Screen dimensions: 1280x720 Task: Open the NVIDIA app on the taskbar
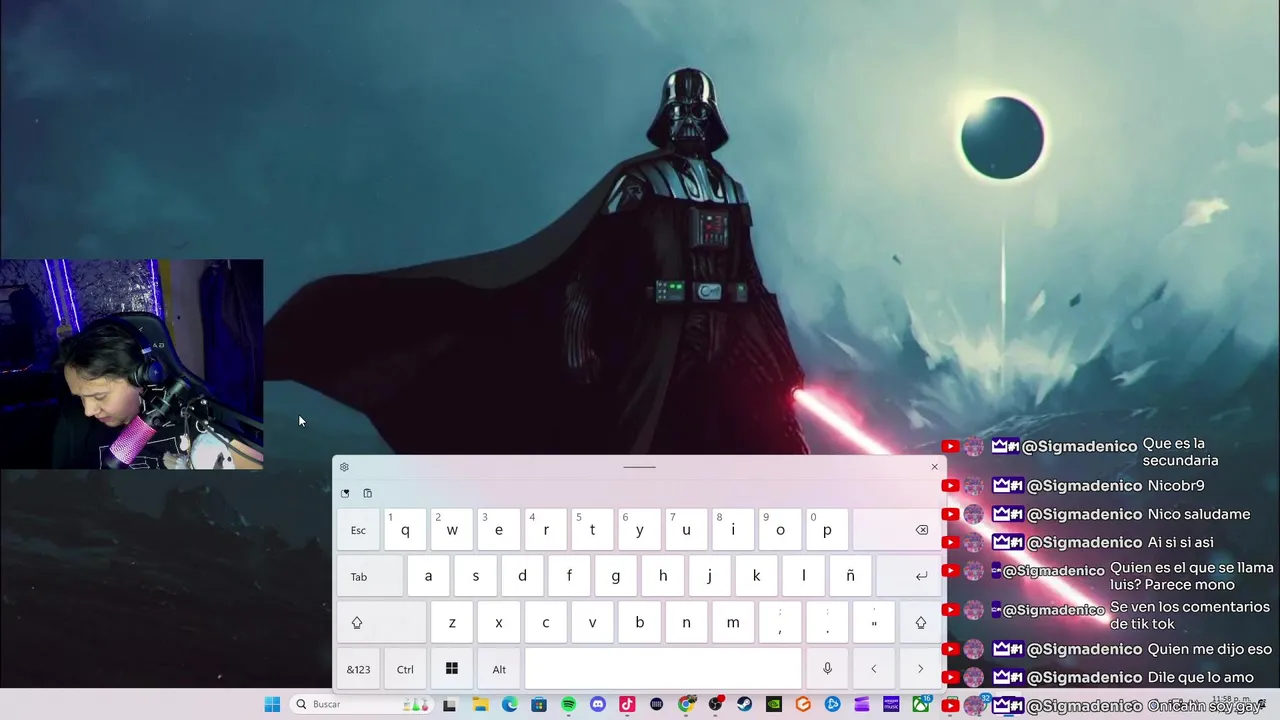(774, 704)
